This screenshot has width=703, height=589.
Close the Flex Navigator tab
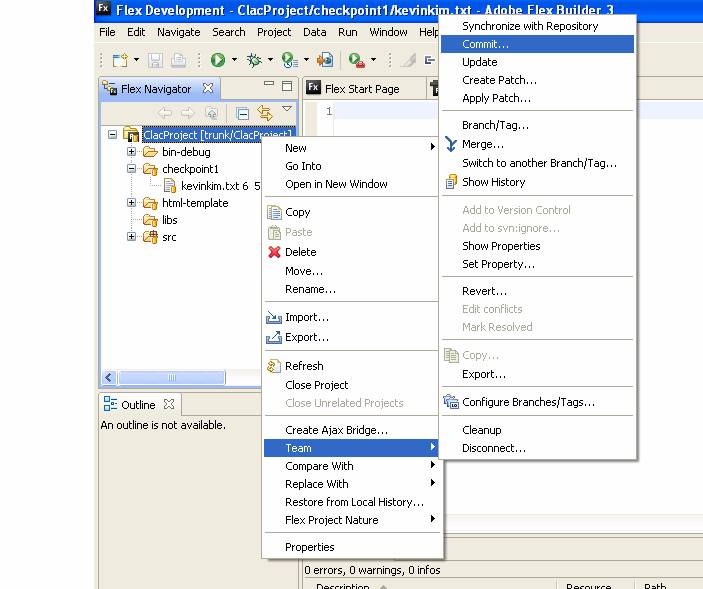point(208,88)
